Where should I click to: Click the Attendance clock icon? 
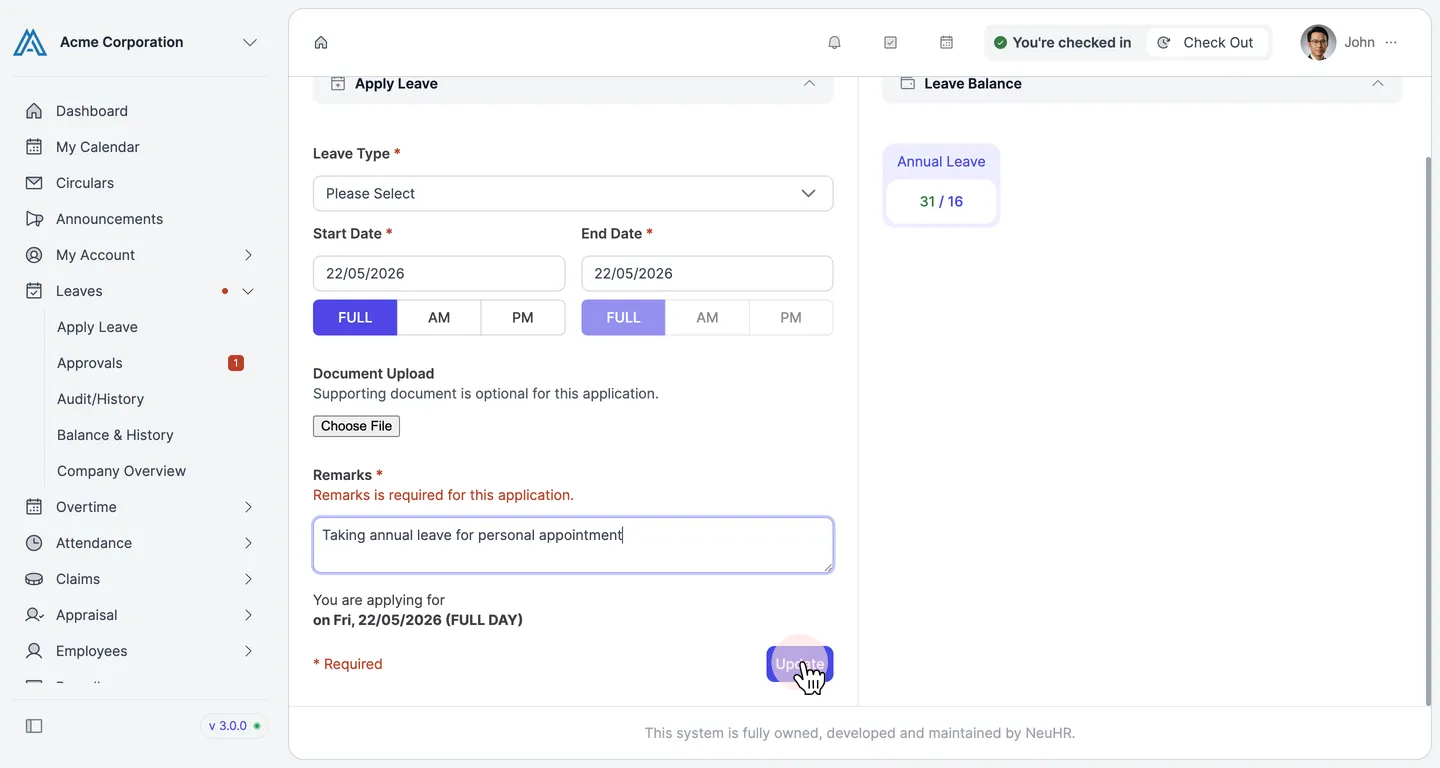pyautogui.click(x=34, y=543)
